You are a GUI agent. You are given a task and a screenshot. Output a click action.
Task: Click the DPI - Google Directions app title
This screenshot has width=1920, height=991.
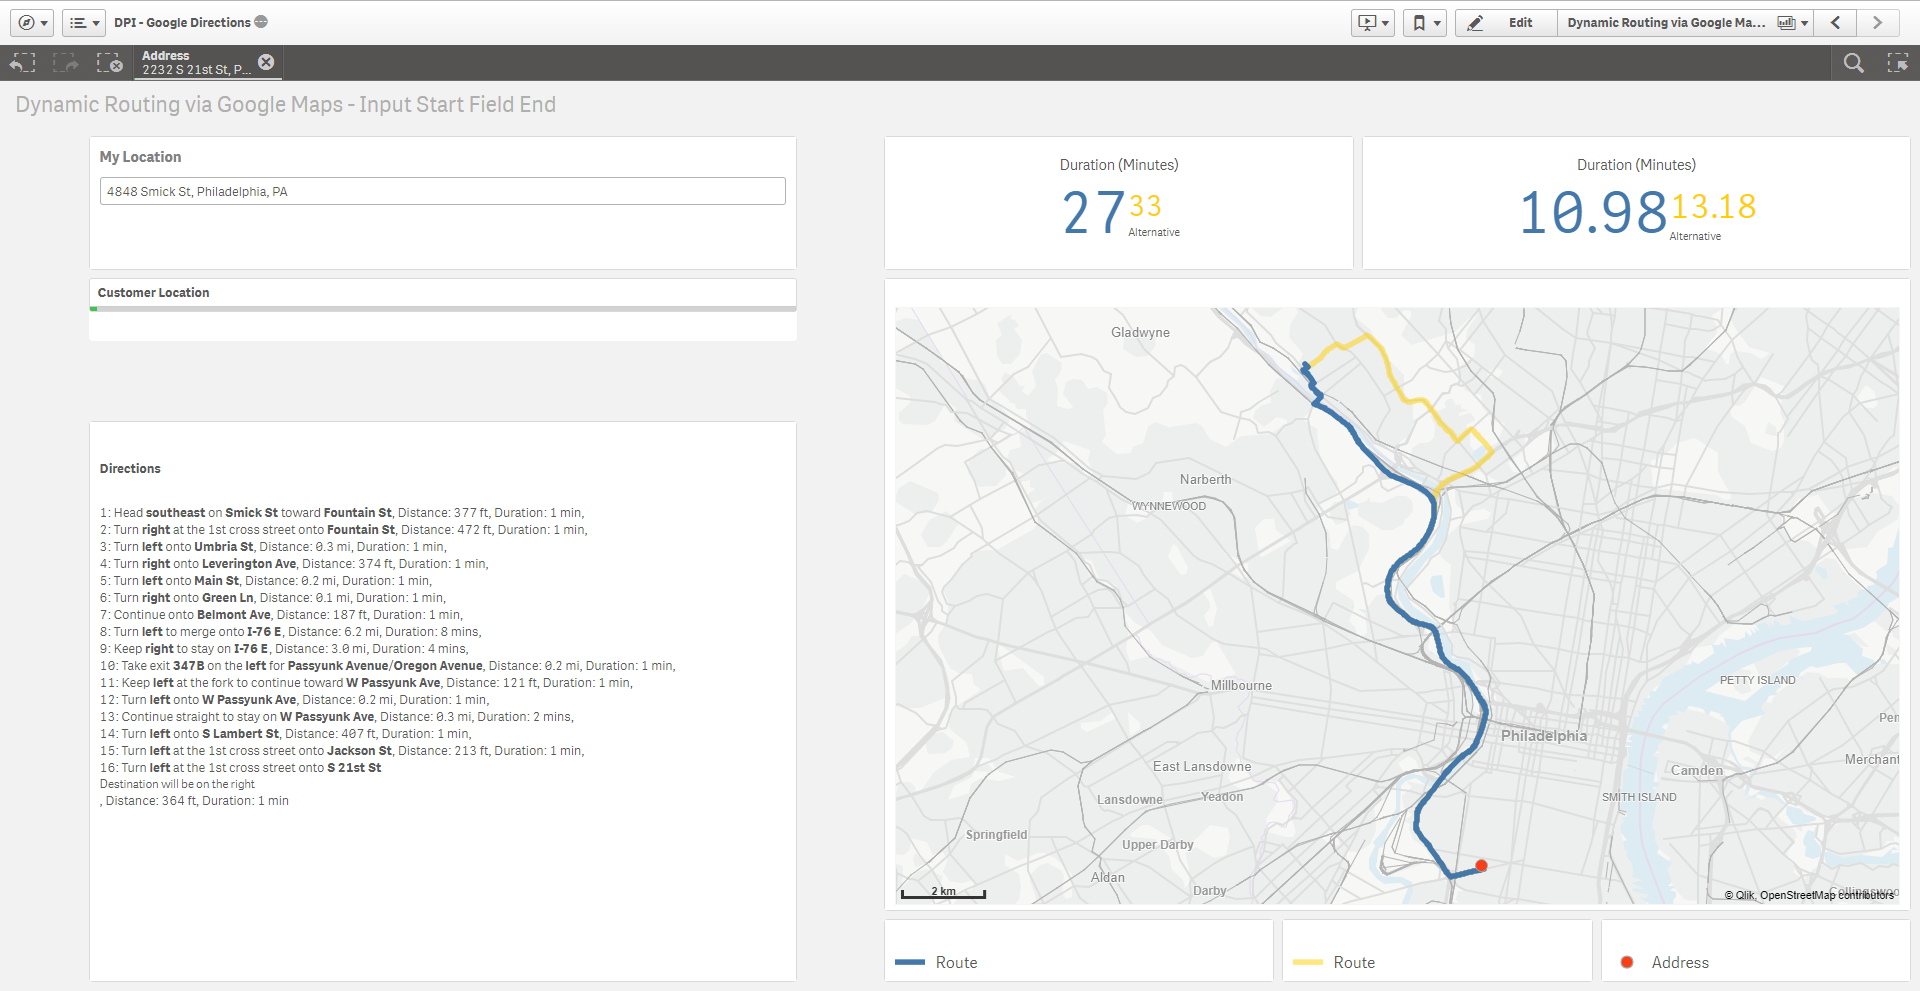182,22
